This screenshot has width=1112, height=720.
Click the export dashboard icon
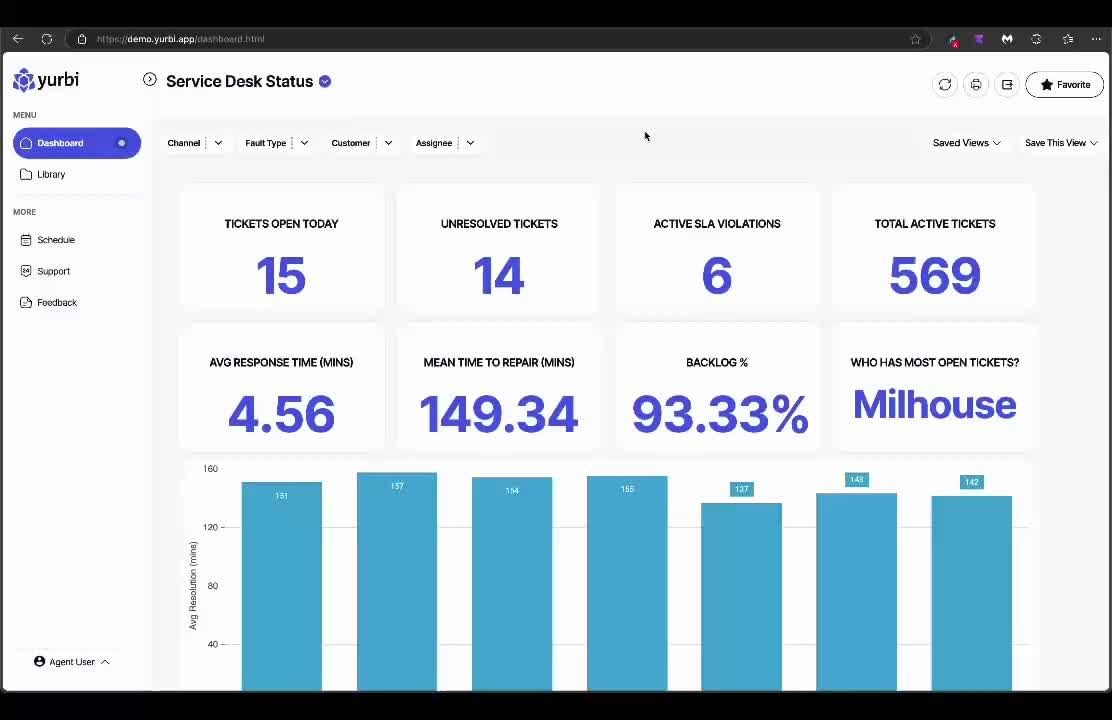point(1007,85)
